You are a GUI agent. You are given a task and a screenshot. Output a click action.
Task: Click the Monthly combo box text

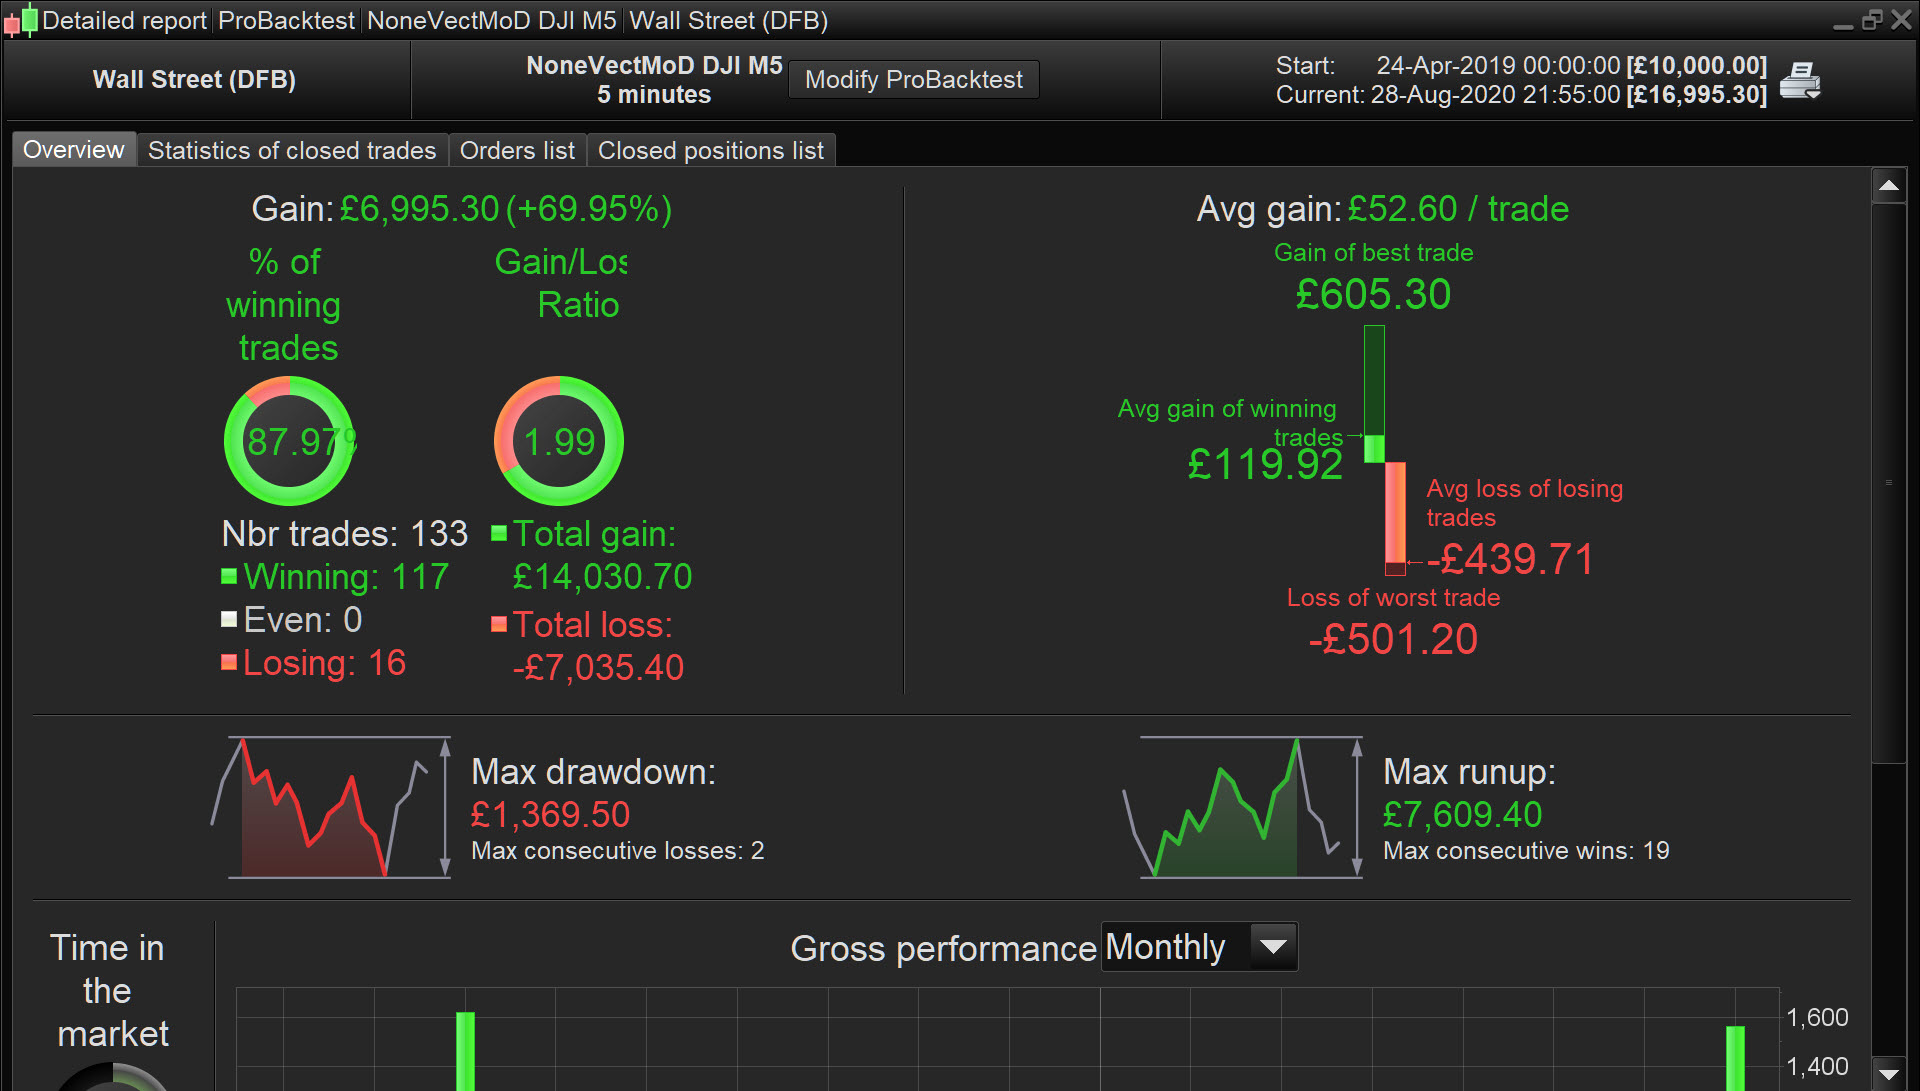pyautogui.click(x=1165, y=946)
